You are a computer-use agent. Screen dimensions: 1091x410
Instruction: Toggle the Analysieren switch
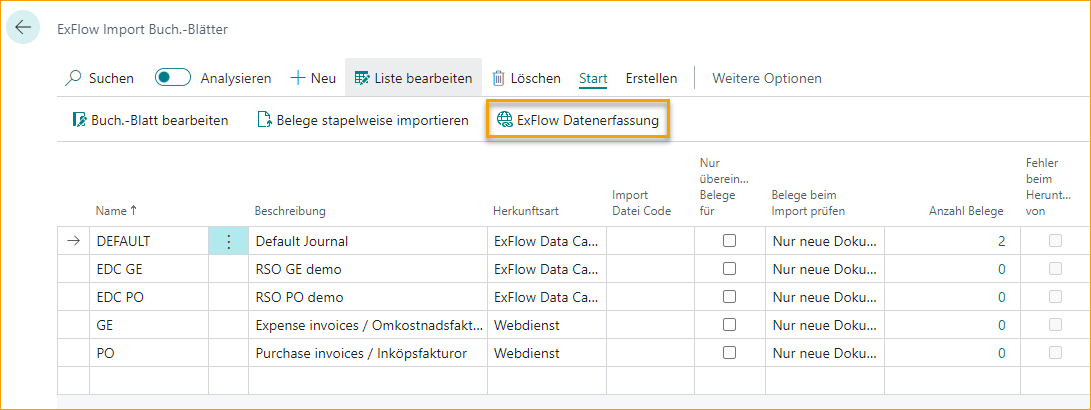173,78
